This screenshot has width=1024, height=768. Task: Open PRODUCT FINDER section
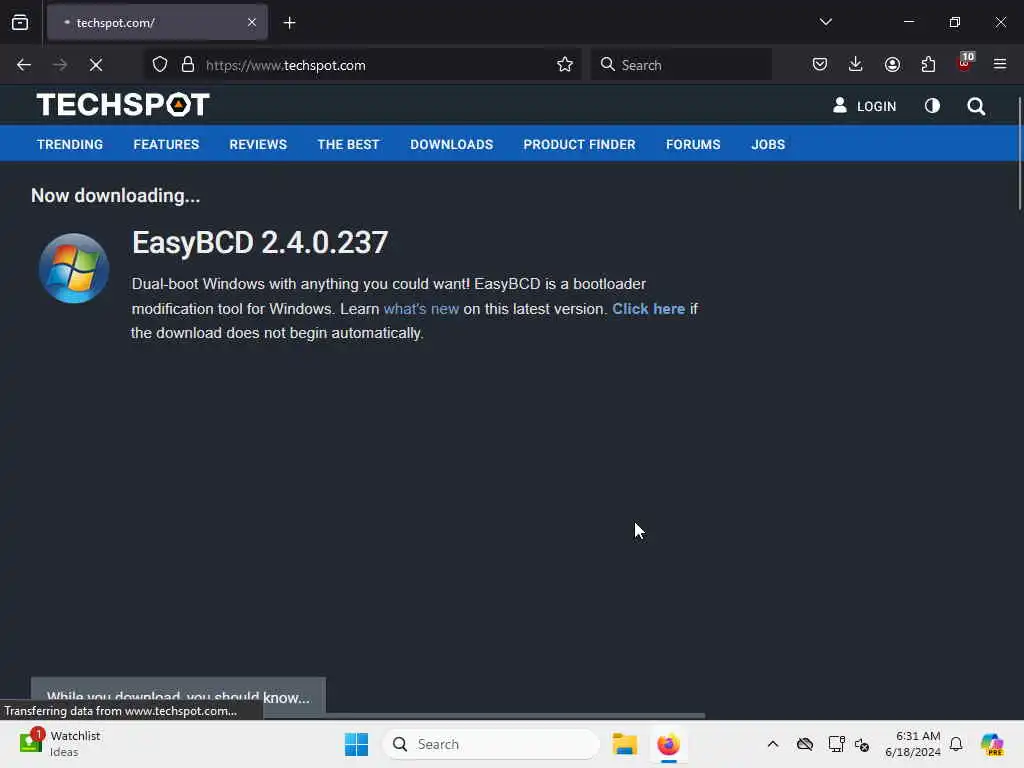579,144
